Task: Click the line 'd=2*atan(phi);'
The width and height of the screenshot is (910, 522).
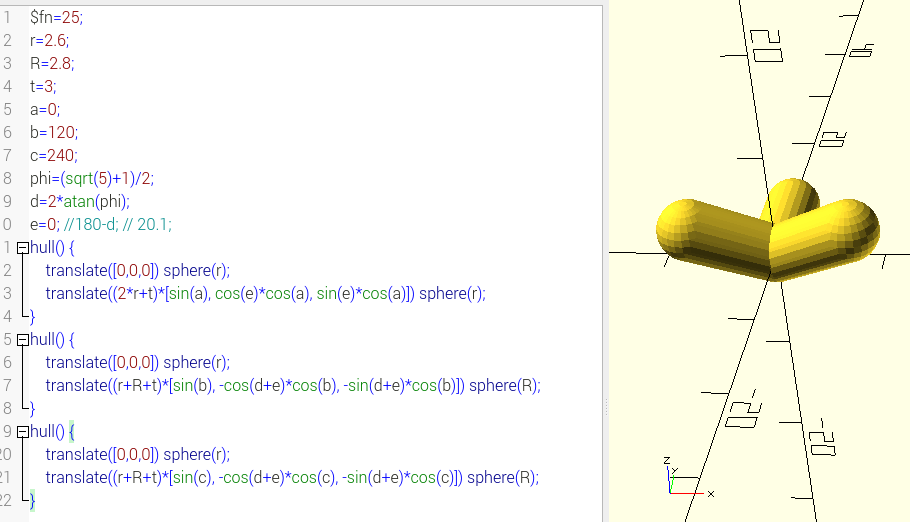Action: (x=80, y=201)
